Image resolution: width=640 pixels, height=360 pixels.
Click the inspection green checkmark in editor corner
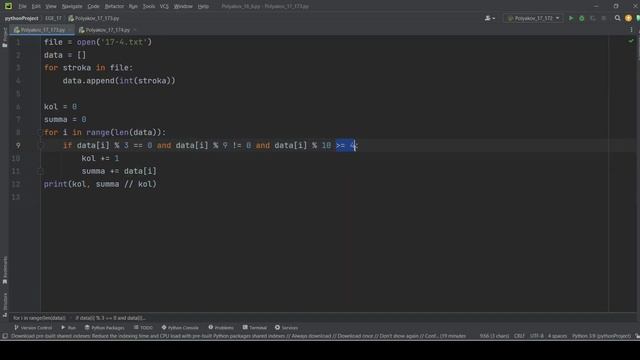point(631,41)
